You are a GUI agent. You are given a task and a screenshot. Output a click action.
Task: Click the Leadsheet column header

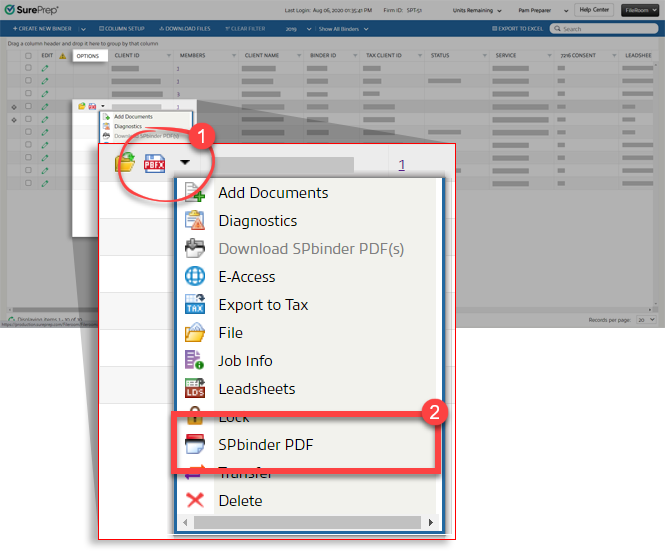[638, 56]
